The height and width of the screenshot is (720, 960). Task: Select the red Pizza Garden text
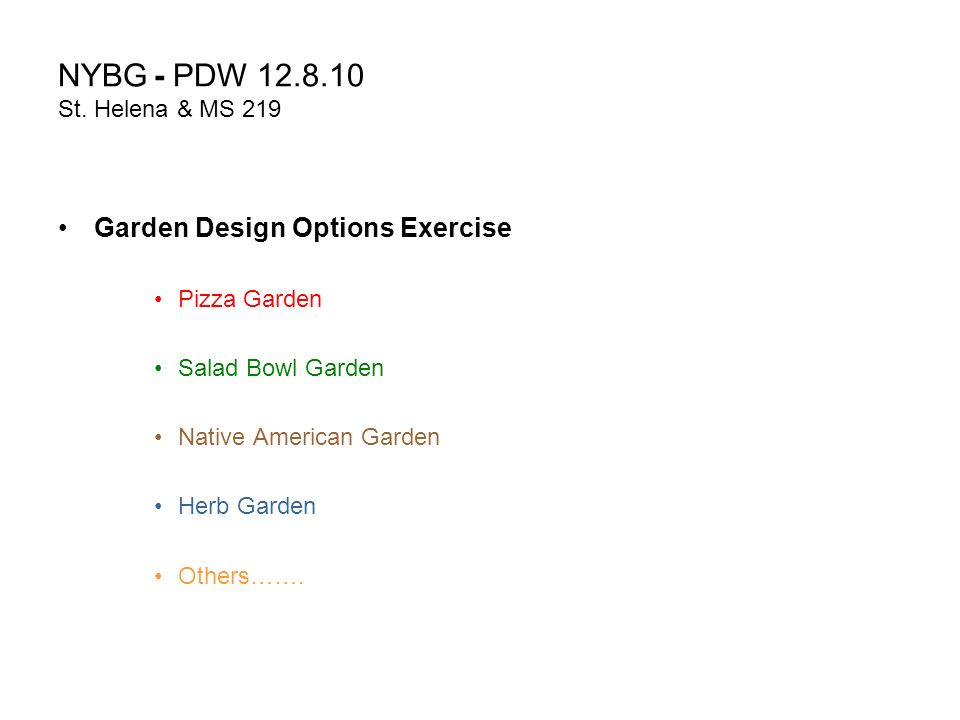(x=250, y=299)
